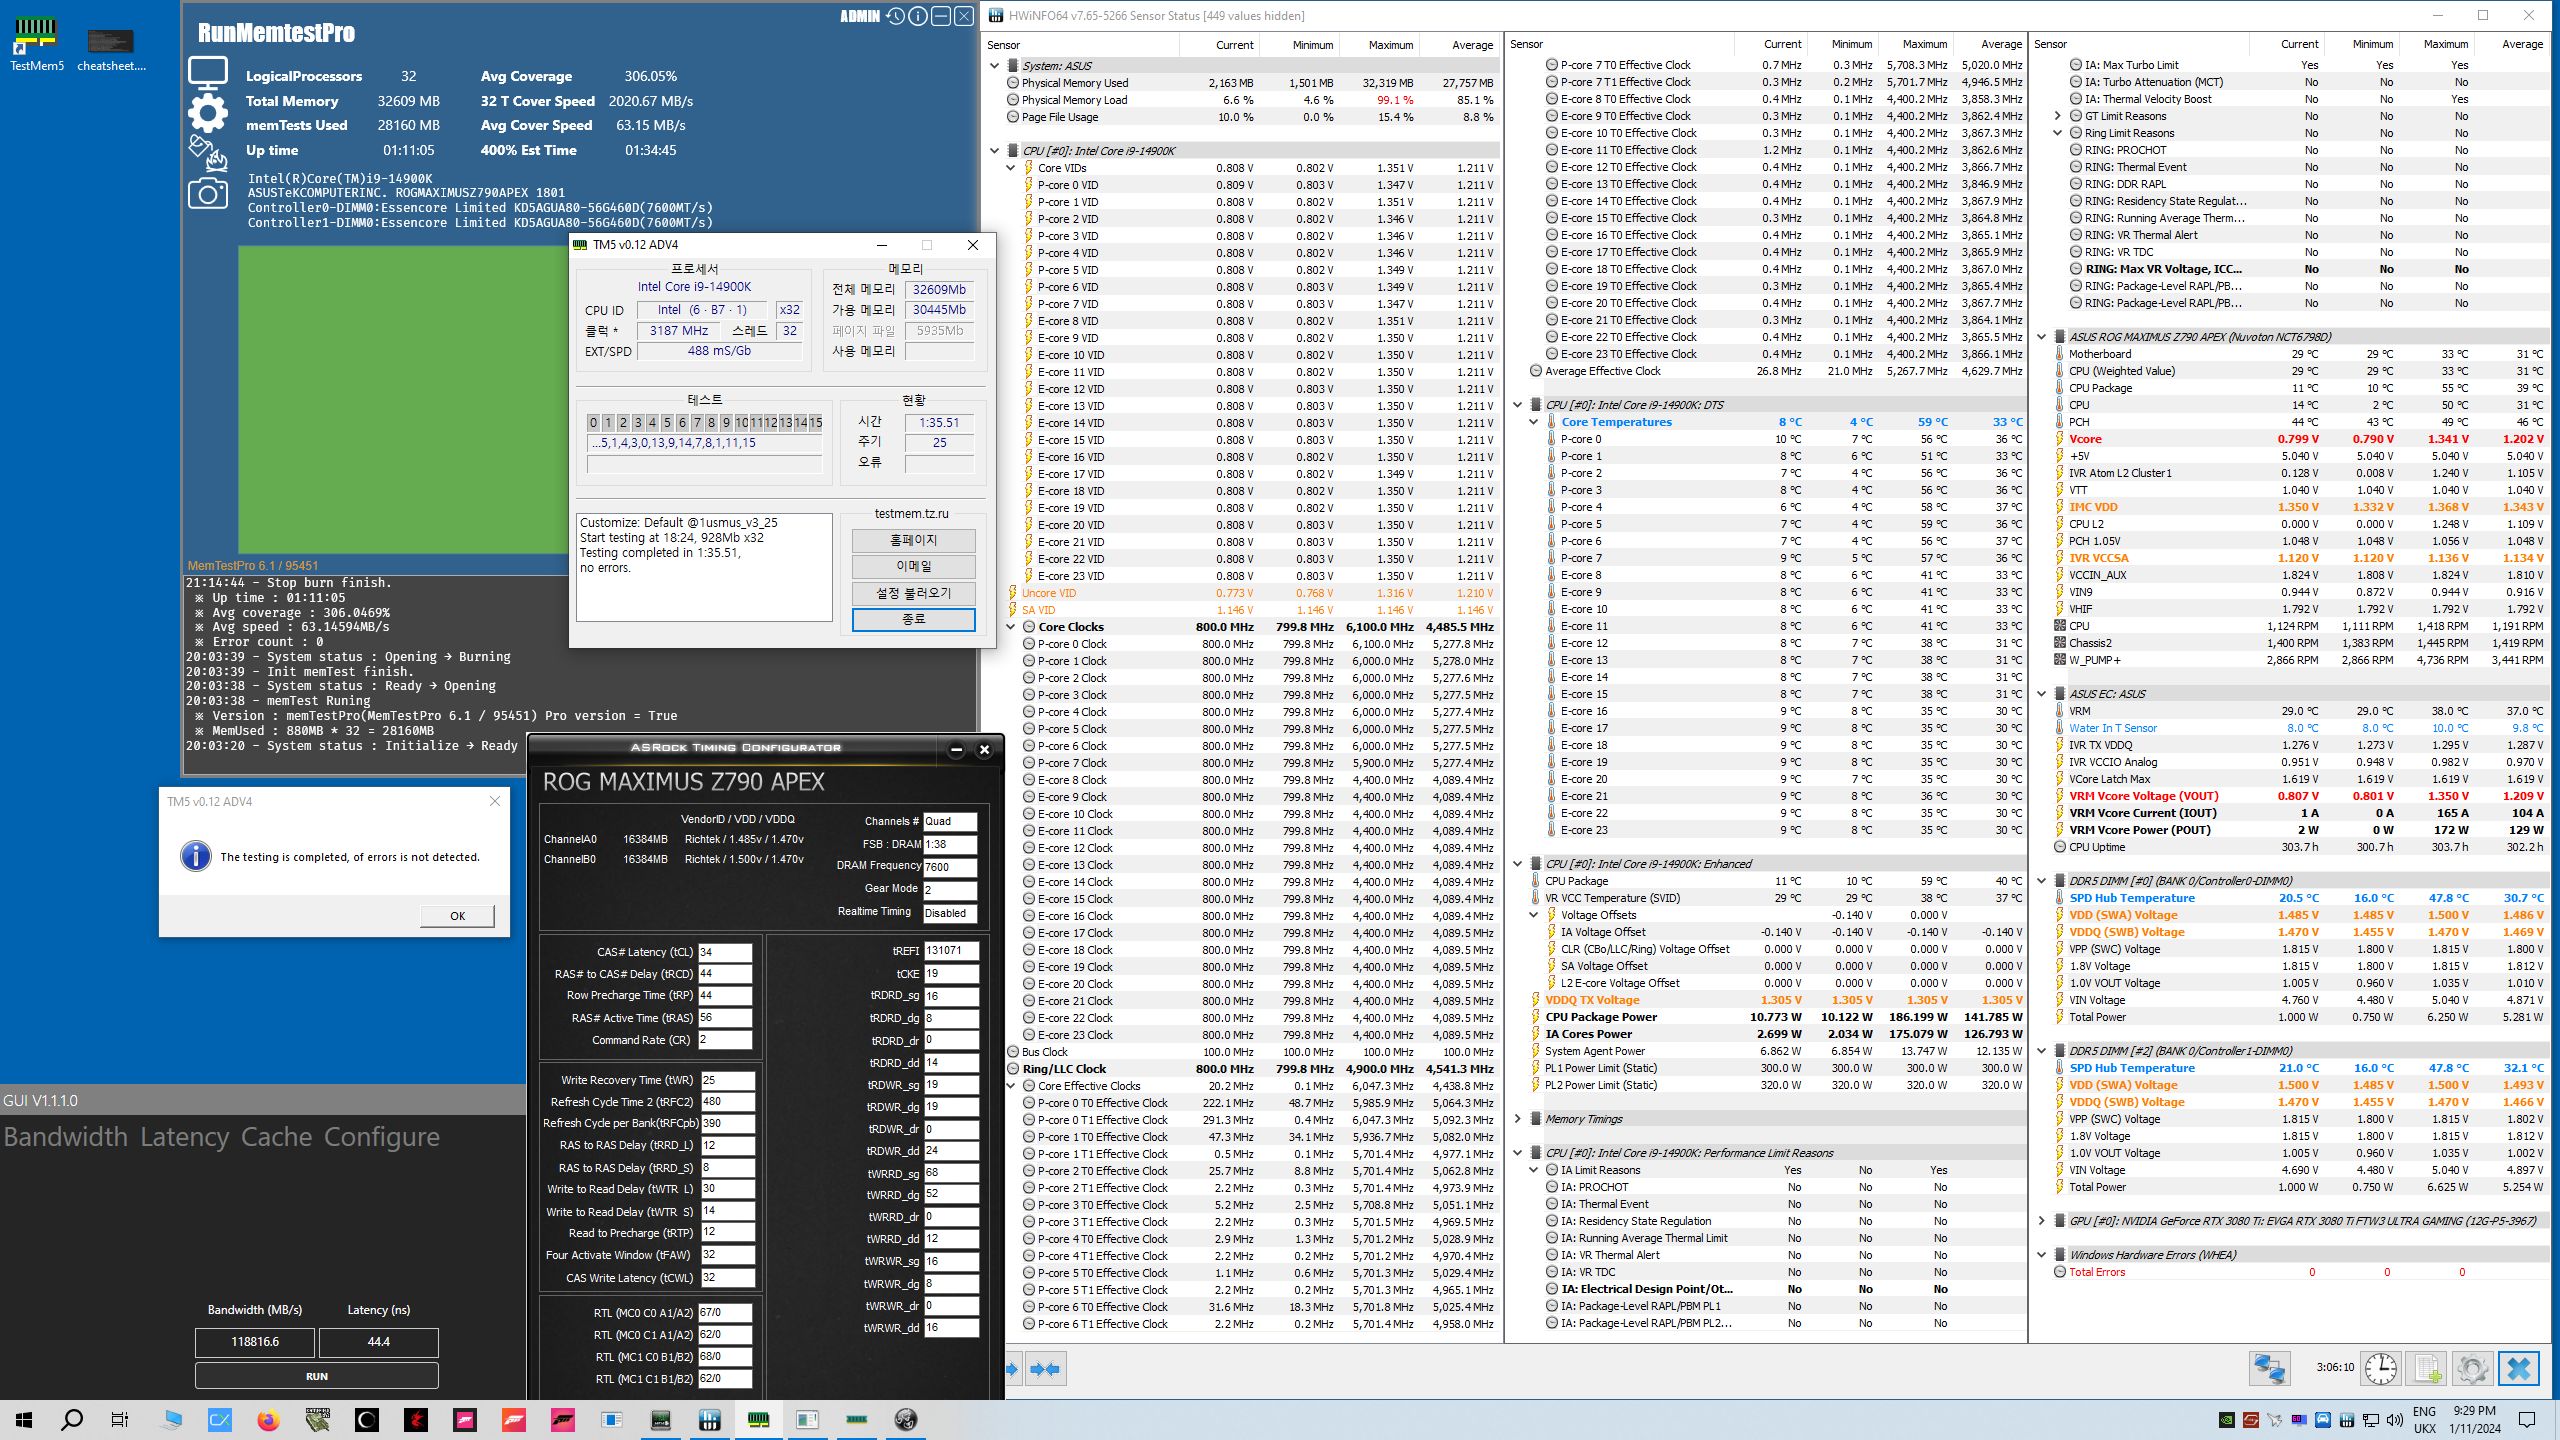Click DRAM Frequency field
Viewport: 2560px width, 1440px height.
949,867
